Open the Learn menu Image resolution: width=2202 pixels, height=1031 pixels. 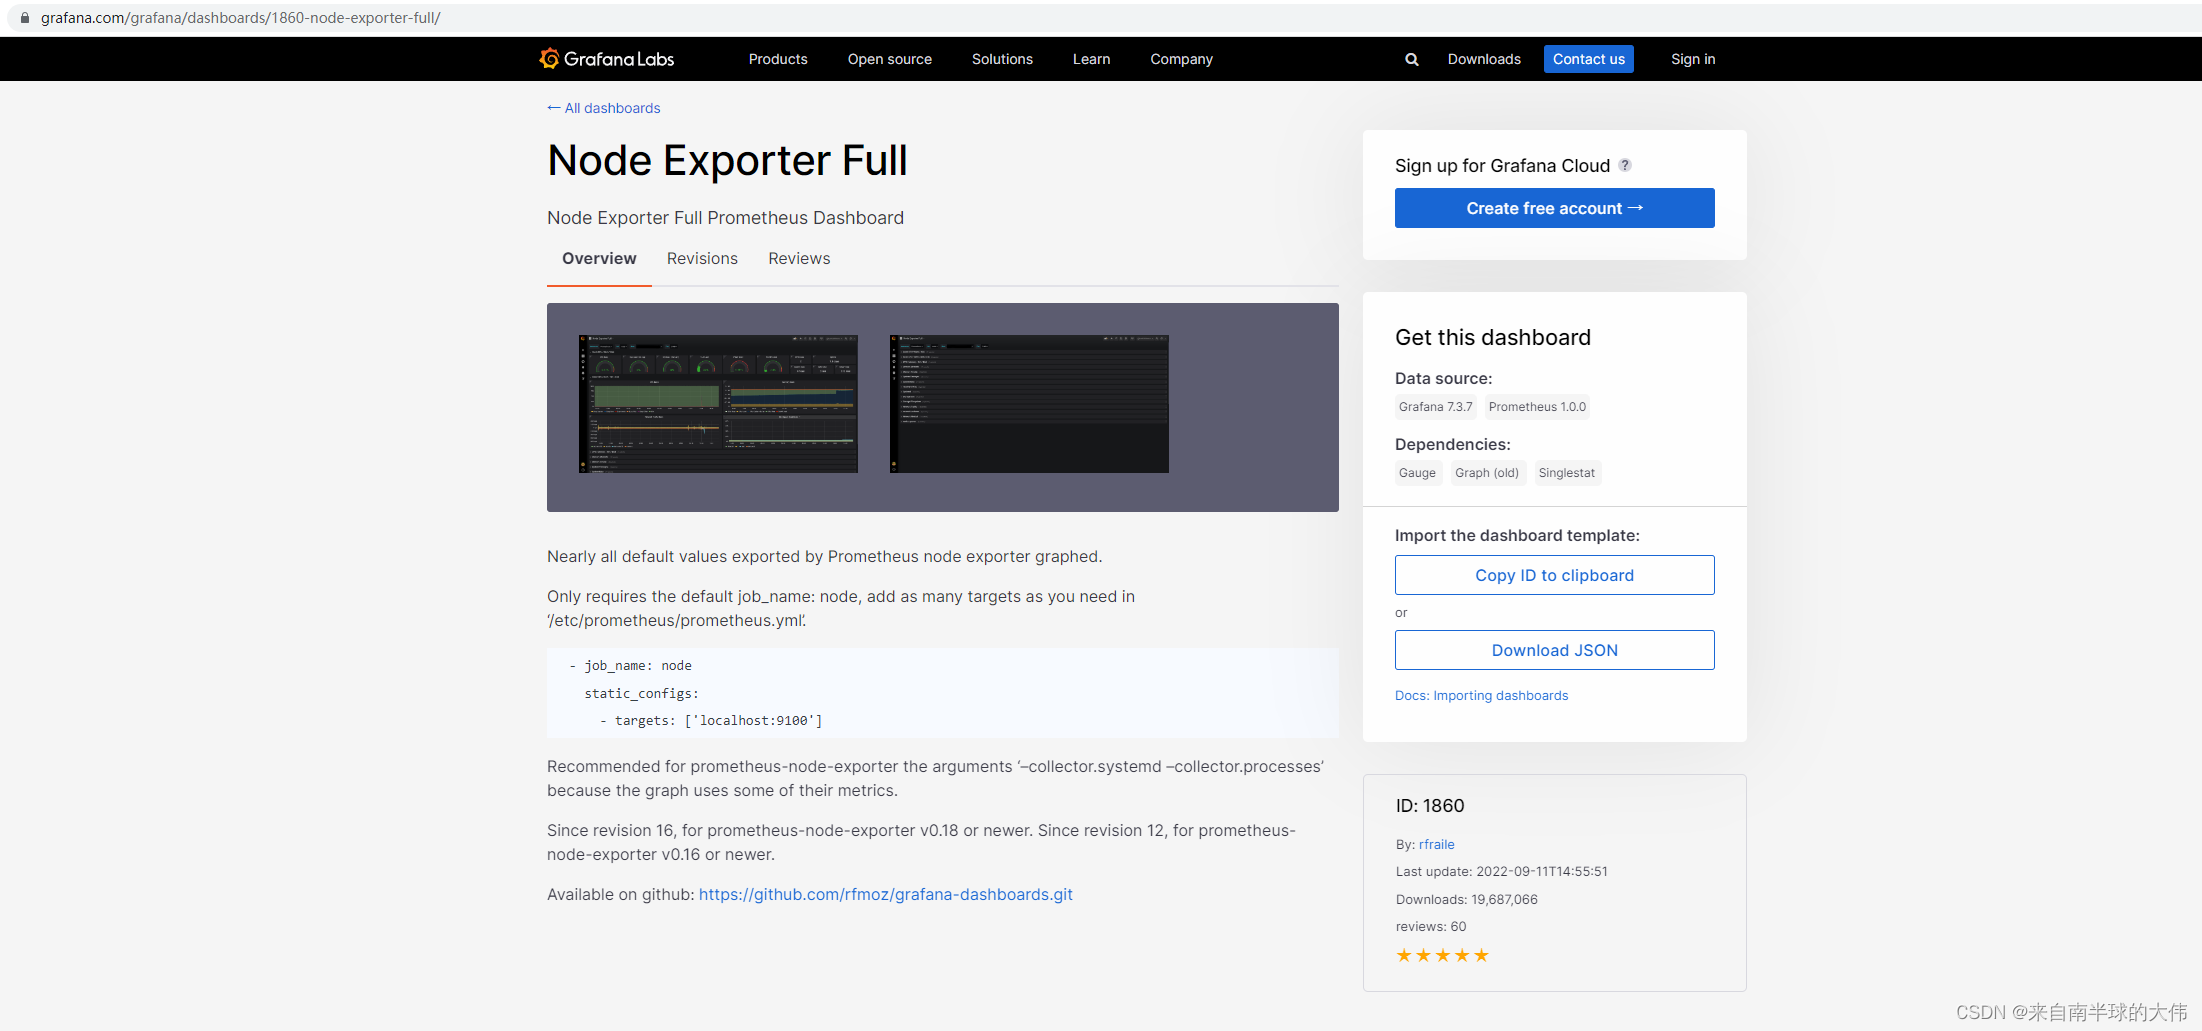coord(1092,59)
